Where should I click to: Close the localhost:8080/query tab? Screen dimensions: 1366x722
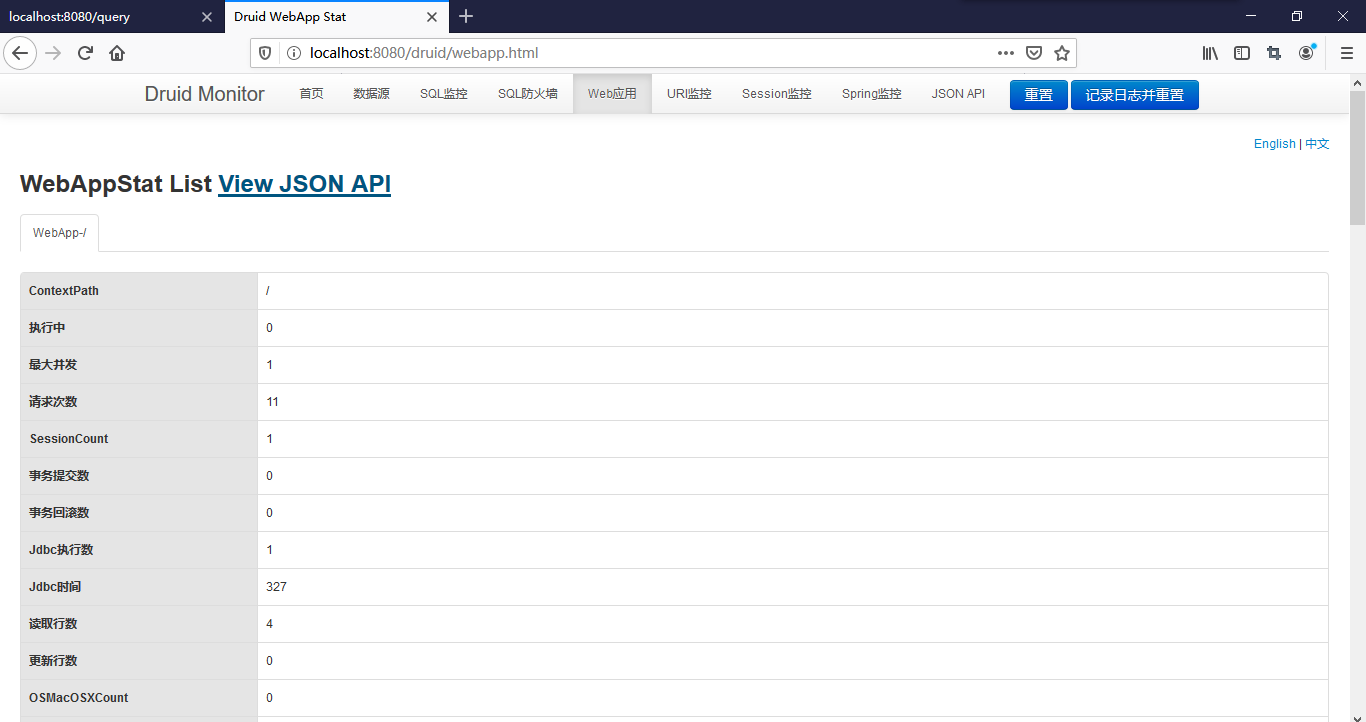click(207, 17)
